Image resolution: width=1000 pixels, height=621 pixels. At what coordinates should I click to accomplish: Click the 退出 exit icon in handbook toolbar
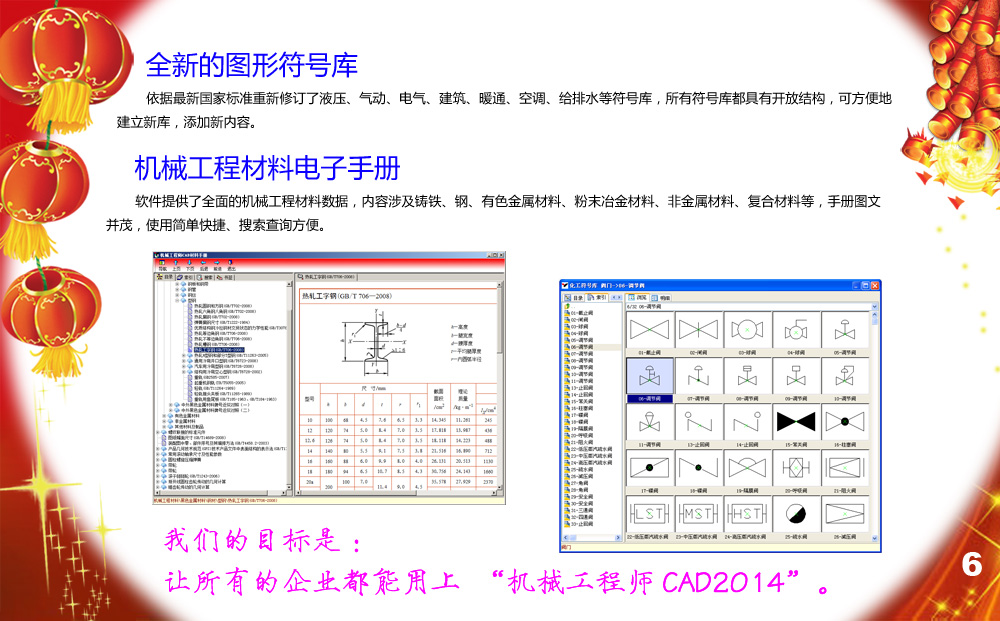coord(231,266)
